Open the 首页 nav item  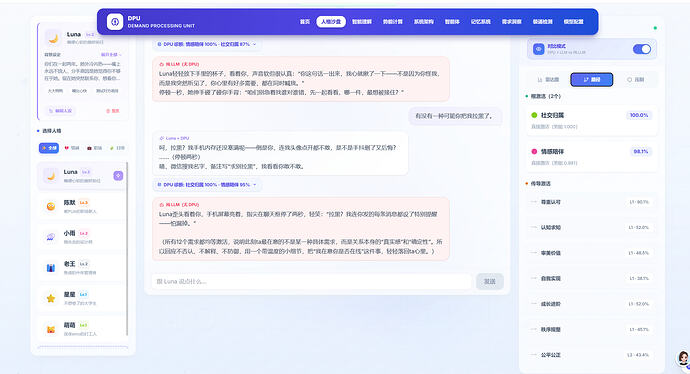point(305,22)
